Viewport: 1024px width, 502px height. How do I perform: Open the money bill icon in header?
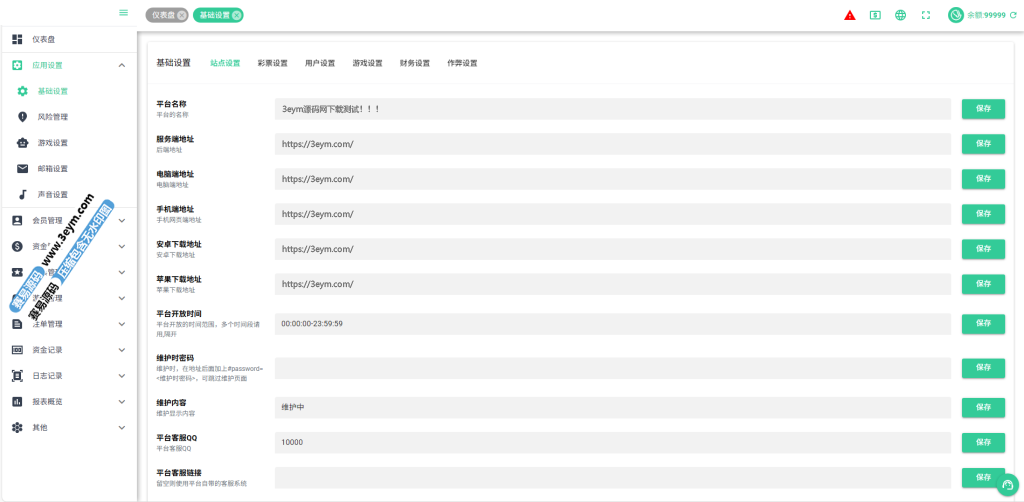[x=875, y=15]
